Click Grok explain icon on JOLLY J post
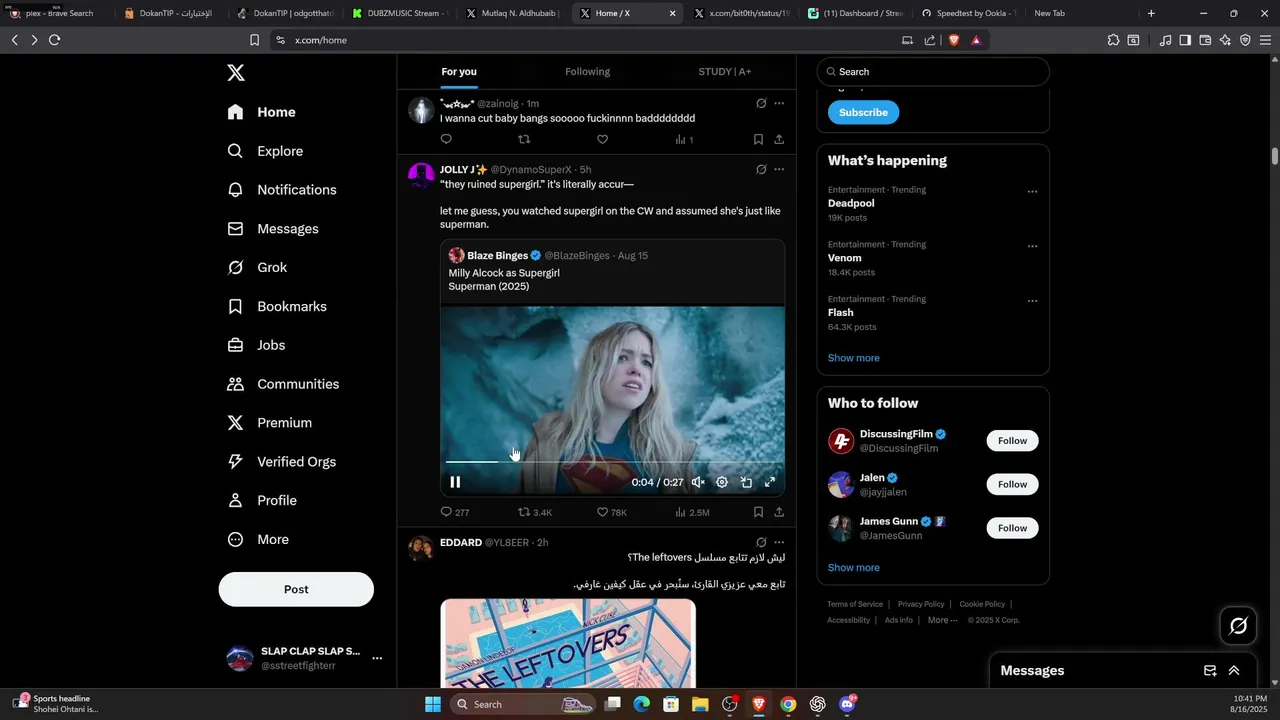Screen dimensions: 1280x720 [x=761, y=169]
